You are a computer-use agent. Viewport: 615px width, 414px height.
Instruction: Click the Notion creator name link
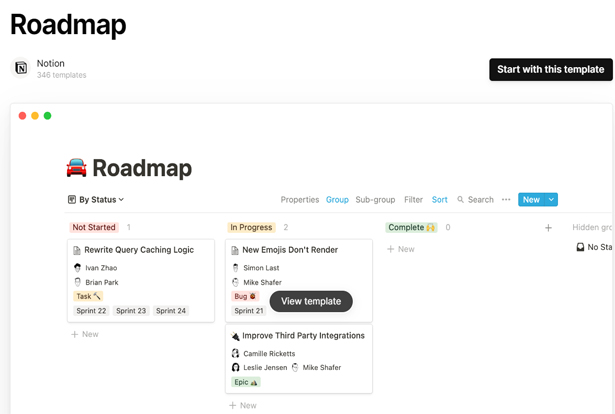tap(51, 64)
